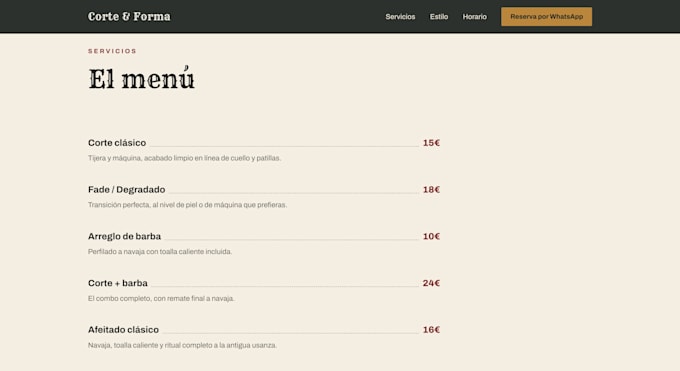The width and height of the screenshot is (680, 371).
Task: Click the El combo completo description
Action: click(x=161, y=299)
